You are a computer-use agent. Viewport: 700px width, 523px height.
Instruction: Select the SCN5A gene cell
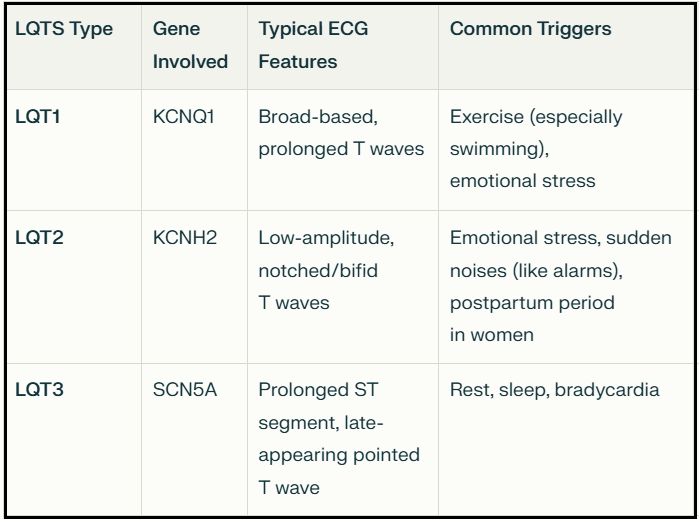coord(185,390)
